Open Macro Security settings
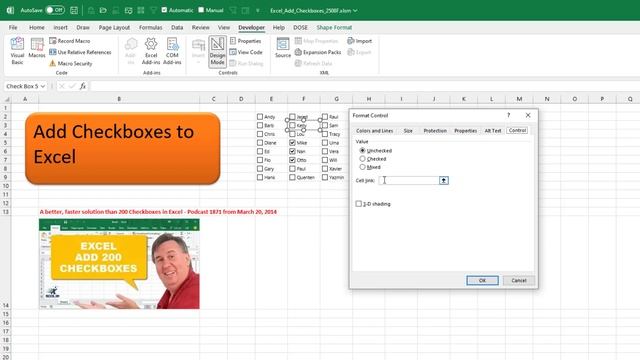Image resolution: width=640 pixels, height=360 pixels. tap(71, 64)
